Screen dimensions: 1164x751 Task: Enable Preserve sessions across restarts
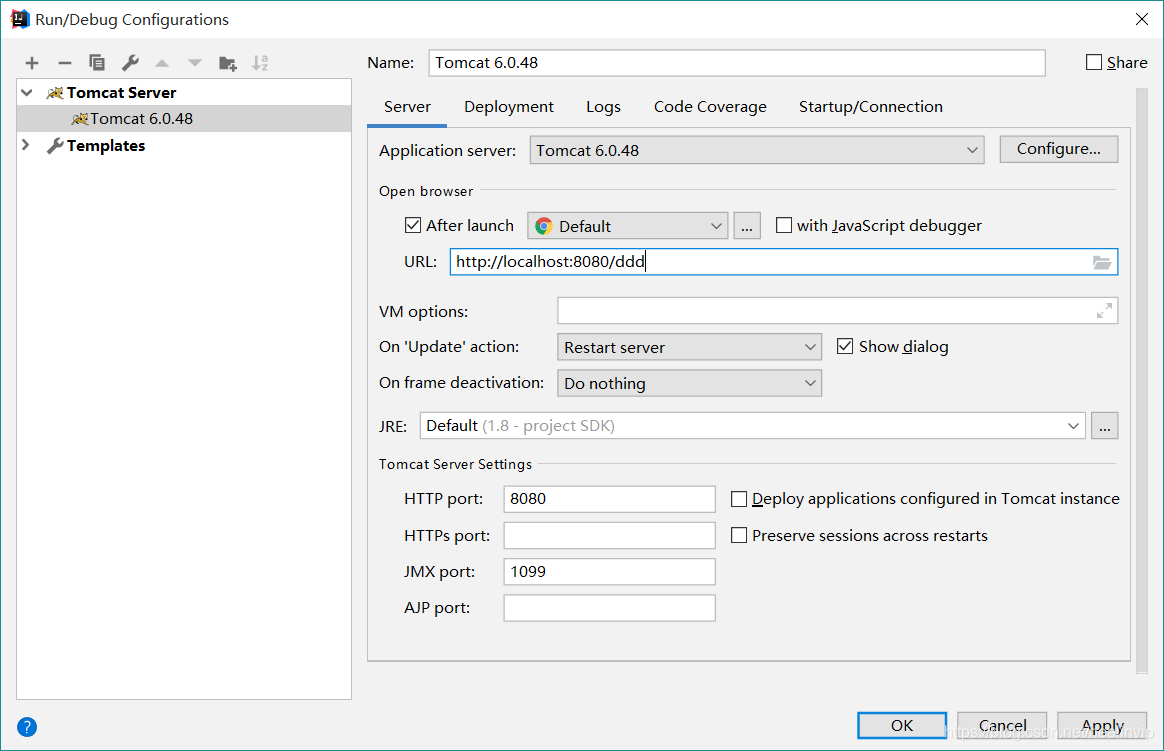(739, 535)
